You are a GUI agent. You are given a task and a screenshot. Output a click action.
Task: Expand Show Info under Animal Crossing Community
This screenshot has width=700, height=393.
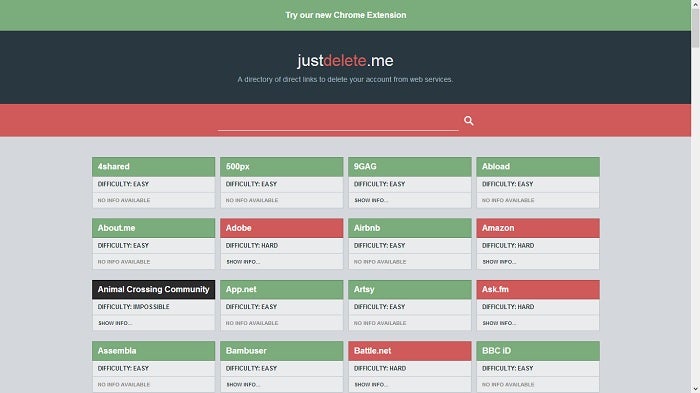click(115, 323)
